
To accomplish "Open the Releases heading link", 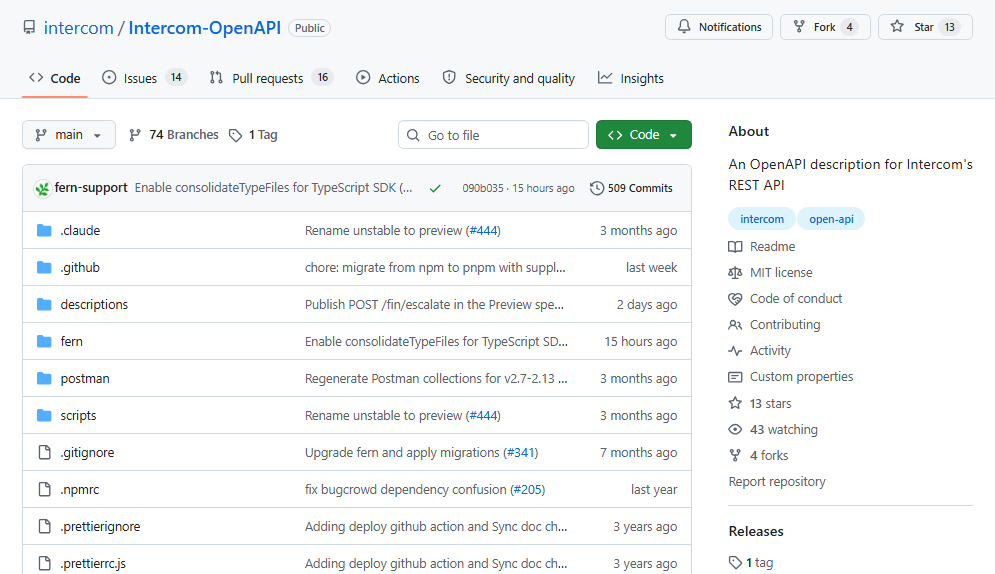I will (x=756, y=532).
